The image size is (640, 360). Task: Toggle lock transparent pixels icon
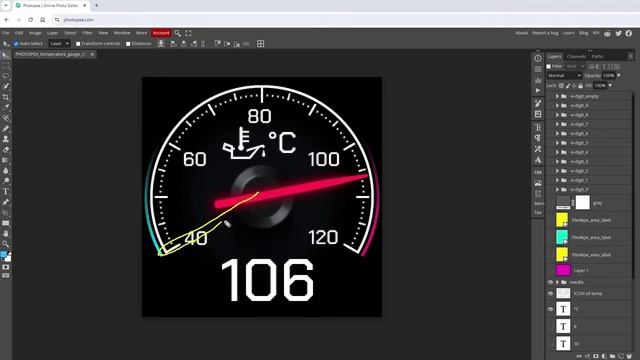tap(561, 86)
